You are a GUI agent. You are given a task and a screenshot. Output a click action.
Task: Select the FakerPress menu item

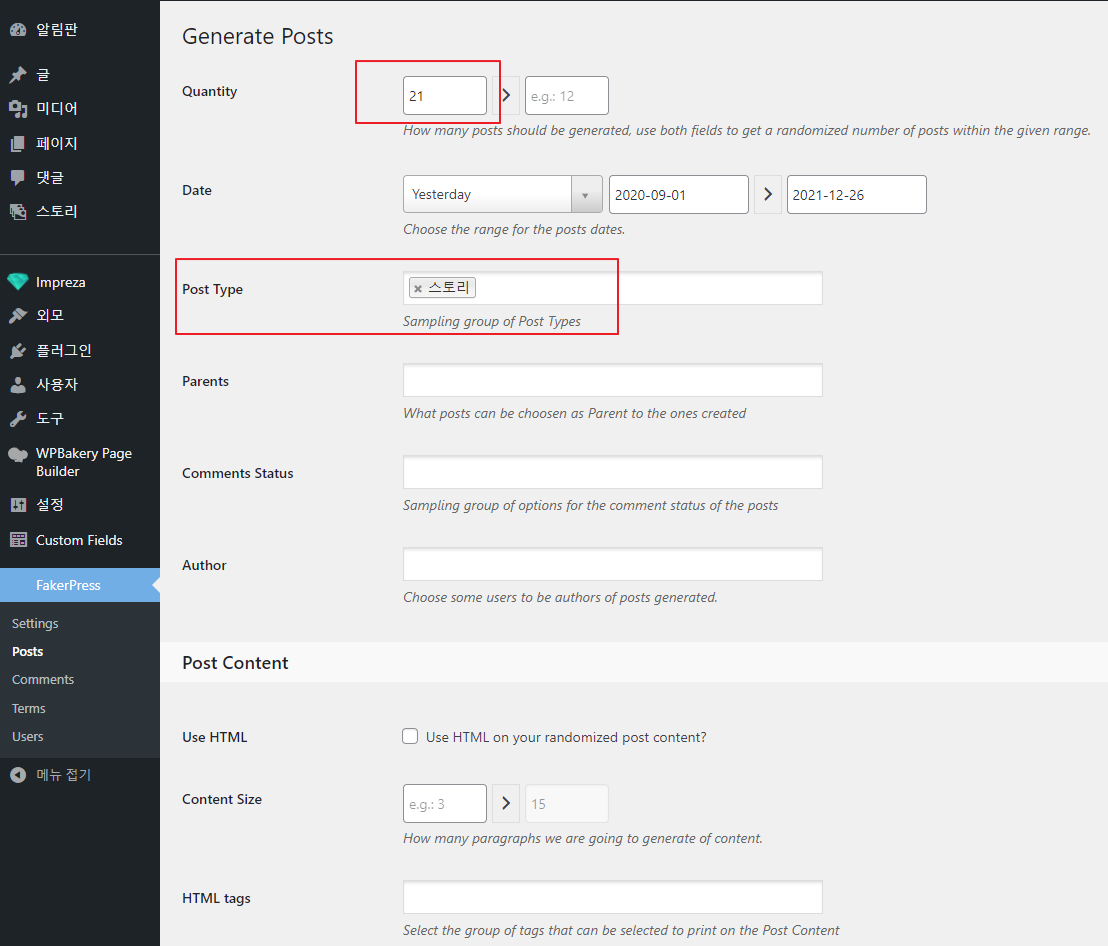(x=80, y=585)
